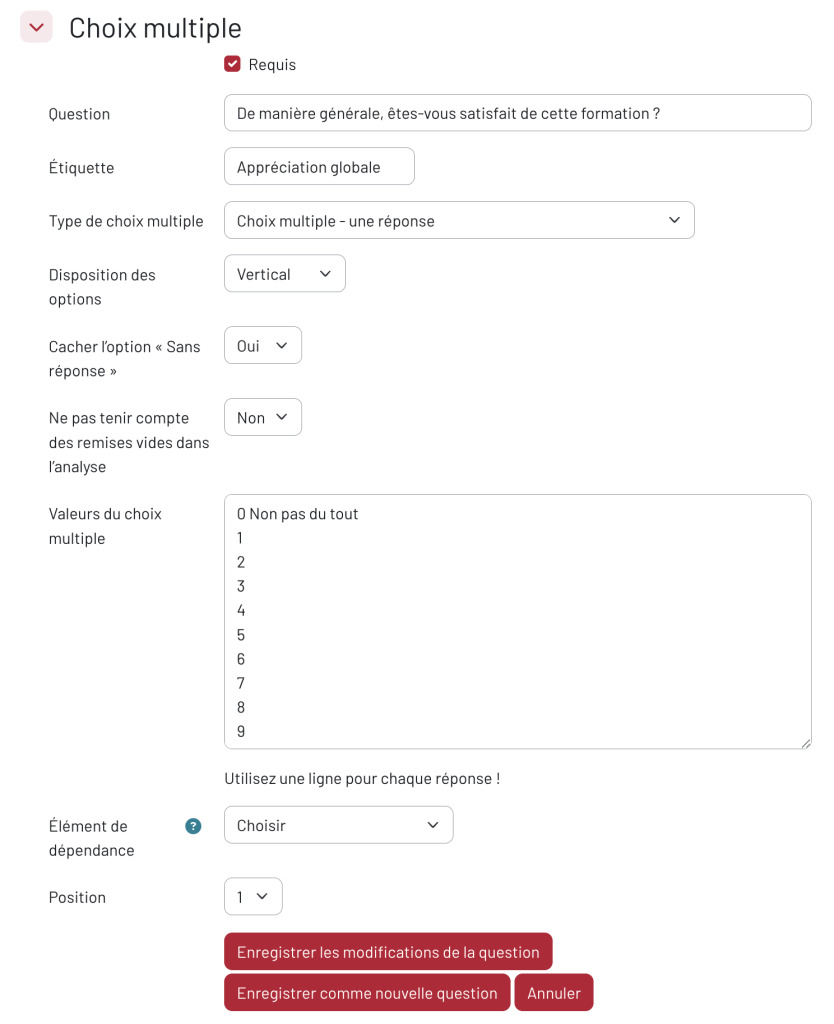Click the Requis label text
Screen dimensions: 834x1024
(272, 65)
